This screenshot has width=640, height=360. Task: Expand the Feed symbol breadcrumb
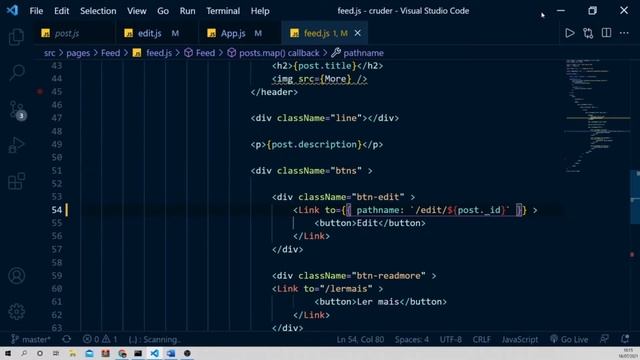200,53
